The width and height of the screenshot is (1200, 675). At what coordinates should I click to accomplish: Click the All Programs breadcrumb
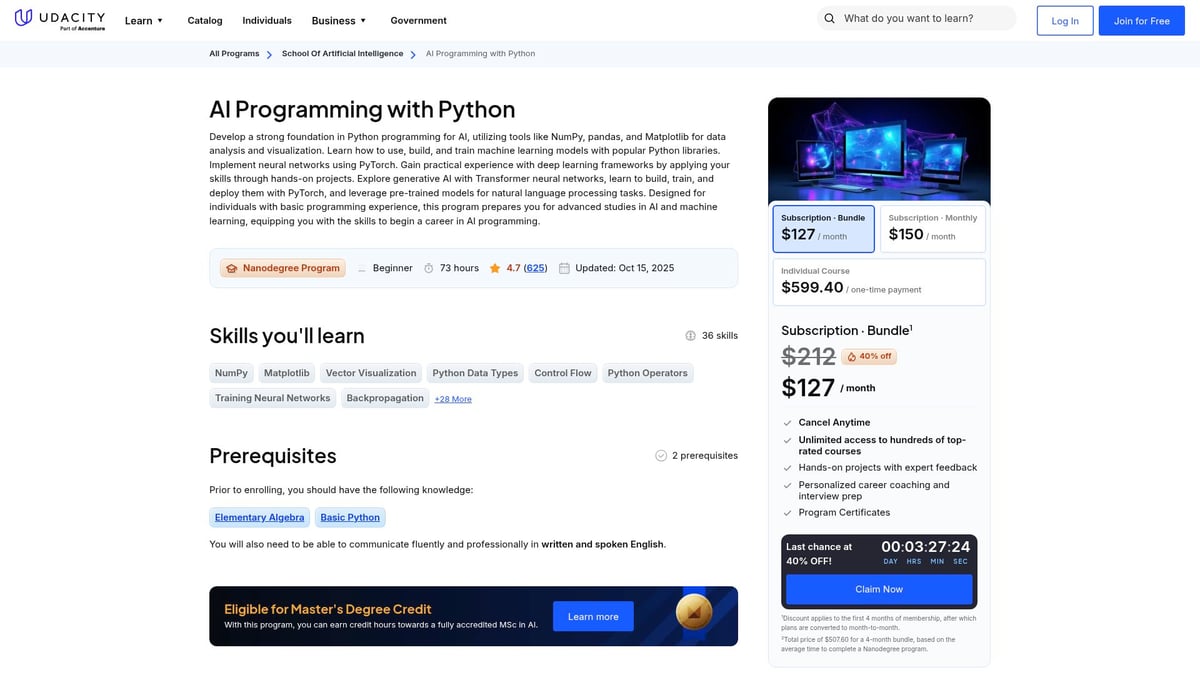(234, 54)
